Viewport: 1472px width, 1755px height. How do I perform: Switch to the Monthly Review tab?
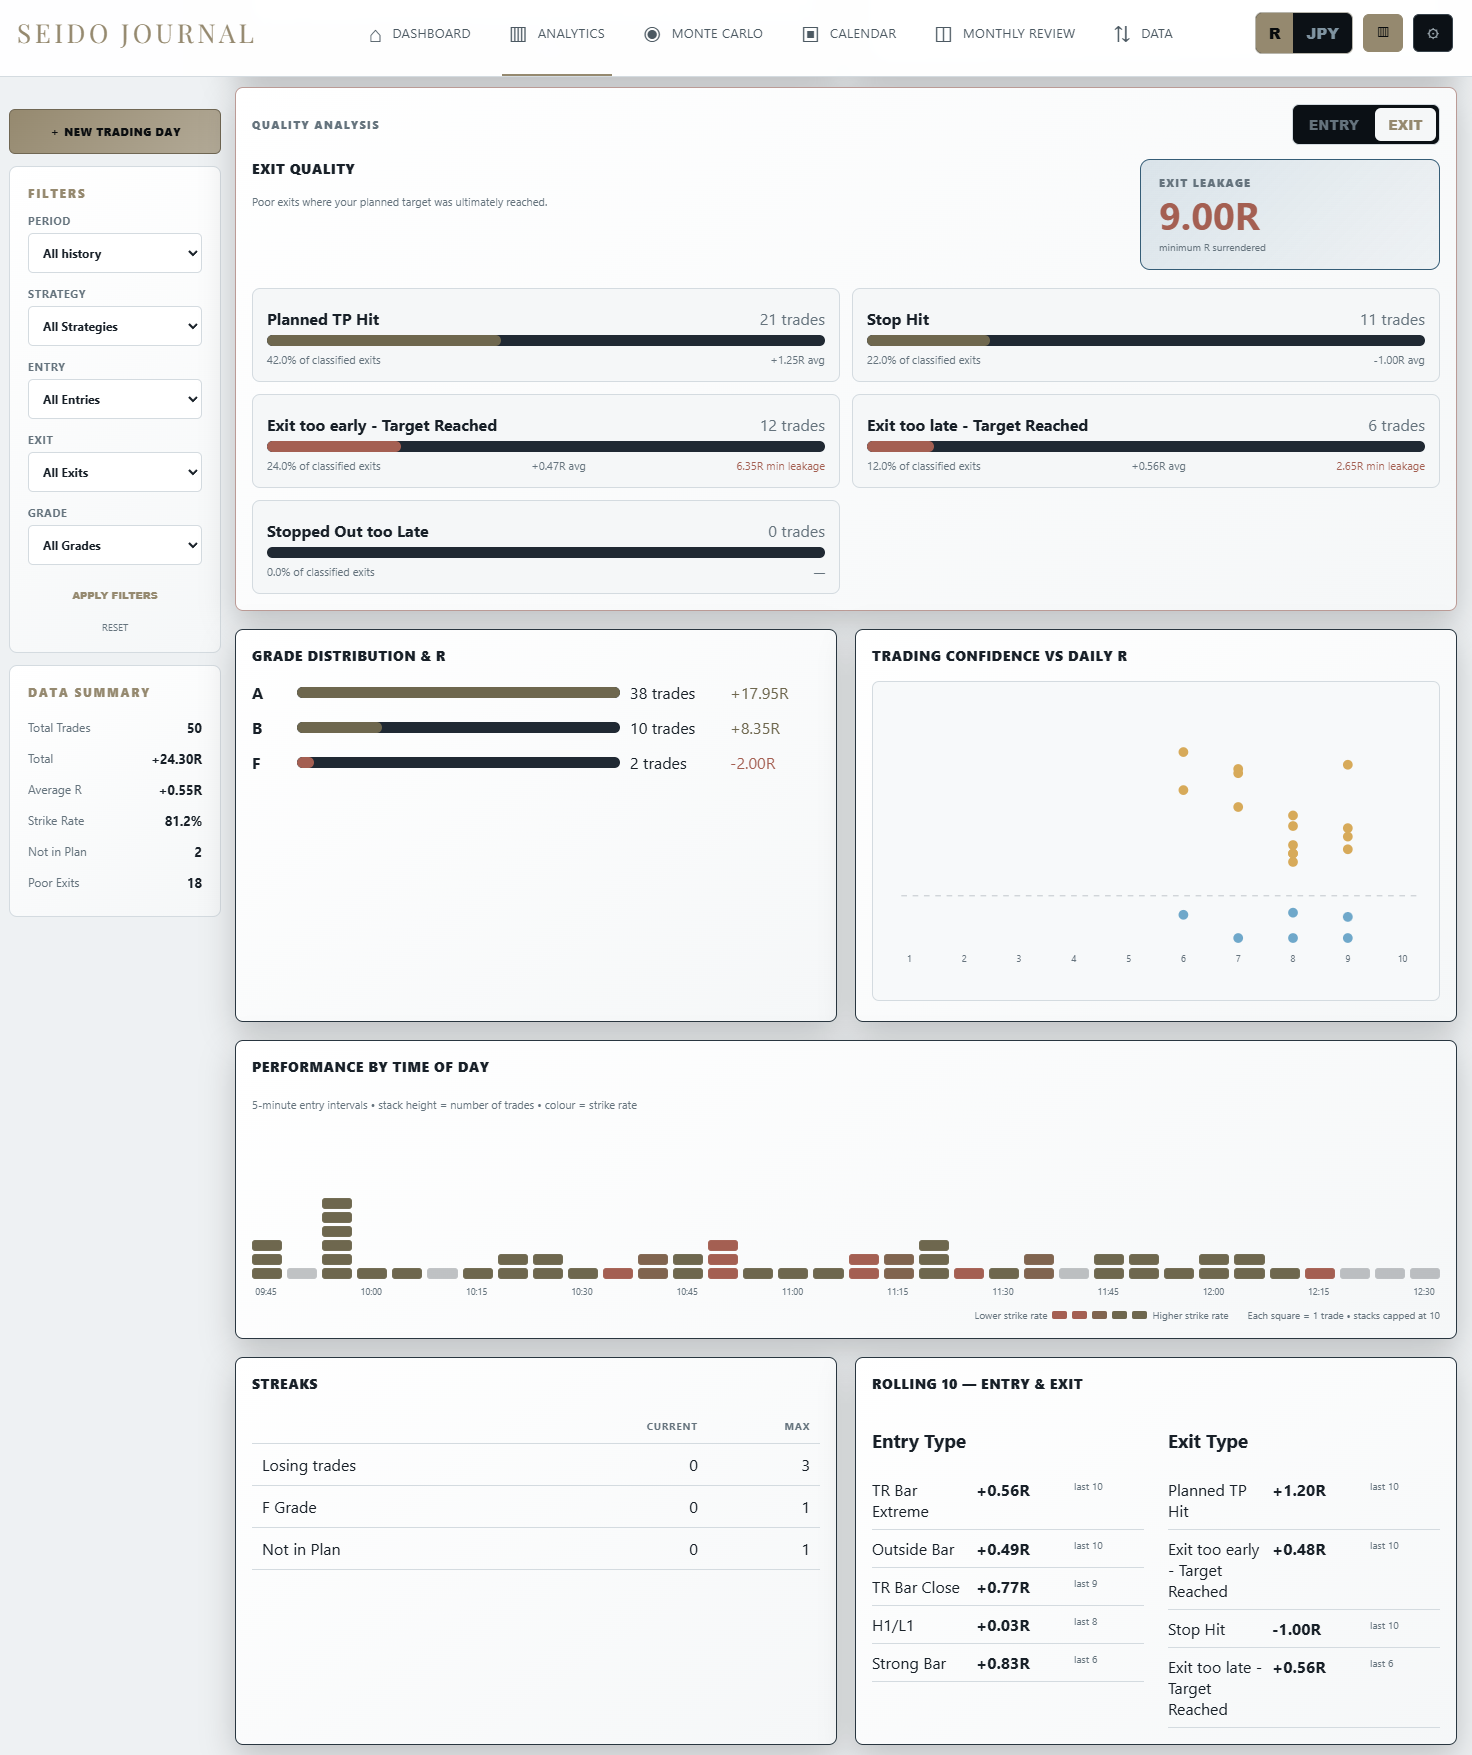click(1005, 34)
